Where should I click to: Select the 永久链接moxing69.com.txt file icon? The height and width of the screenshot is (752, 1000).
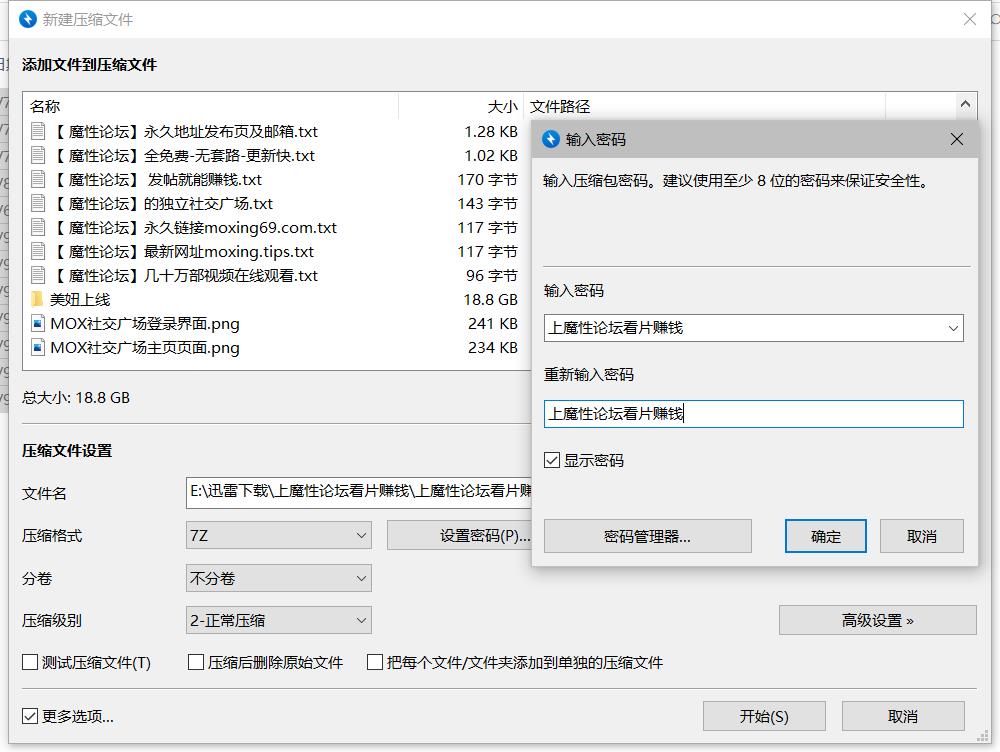click(x=38, y=227)
